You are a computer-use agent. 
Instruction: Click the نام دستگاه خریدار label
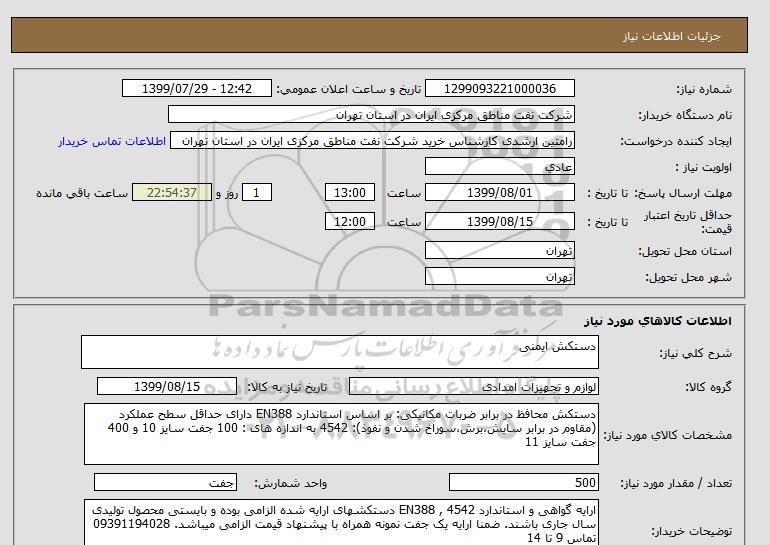pyautogui.click(x=685, y=115)
